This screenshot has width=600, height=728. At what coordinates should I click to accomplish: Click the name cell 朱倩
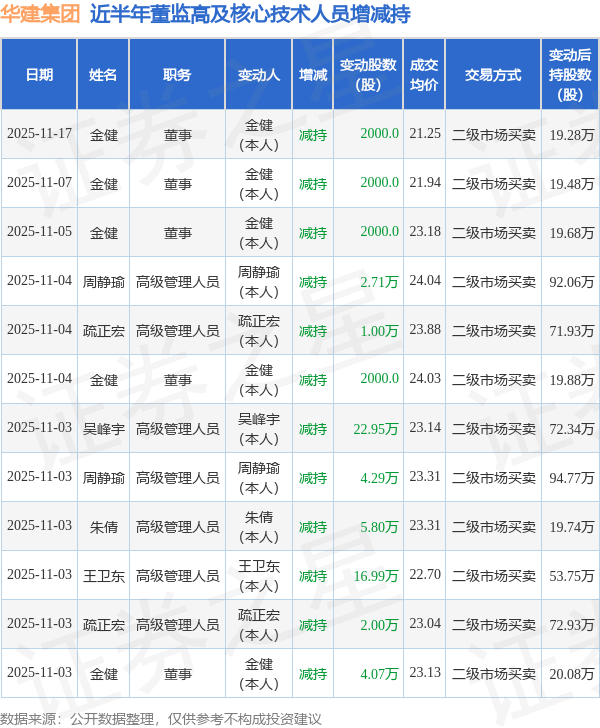pyautogui.click(x=104, y=527)
